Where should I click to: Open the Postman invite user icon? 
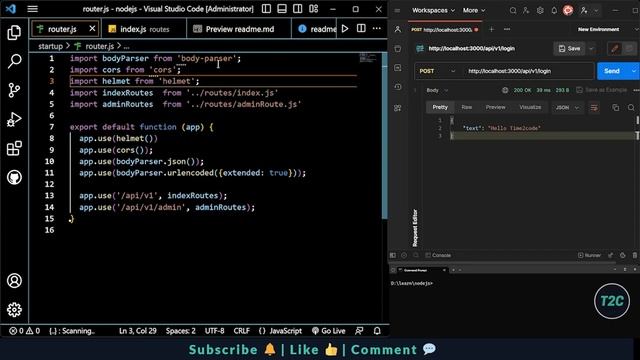(526, 11)
